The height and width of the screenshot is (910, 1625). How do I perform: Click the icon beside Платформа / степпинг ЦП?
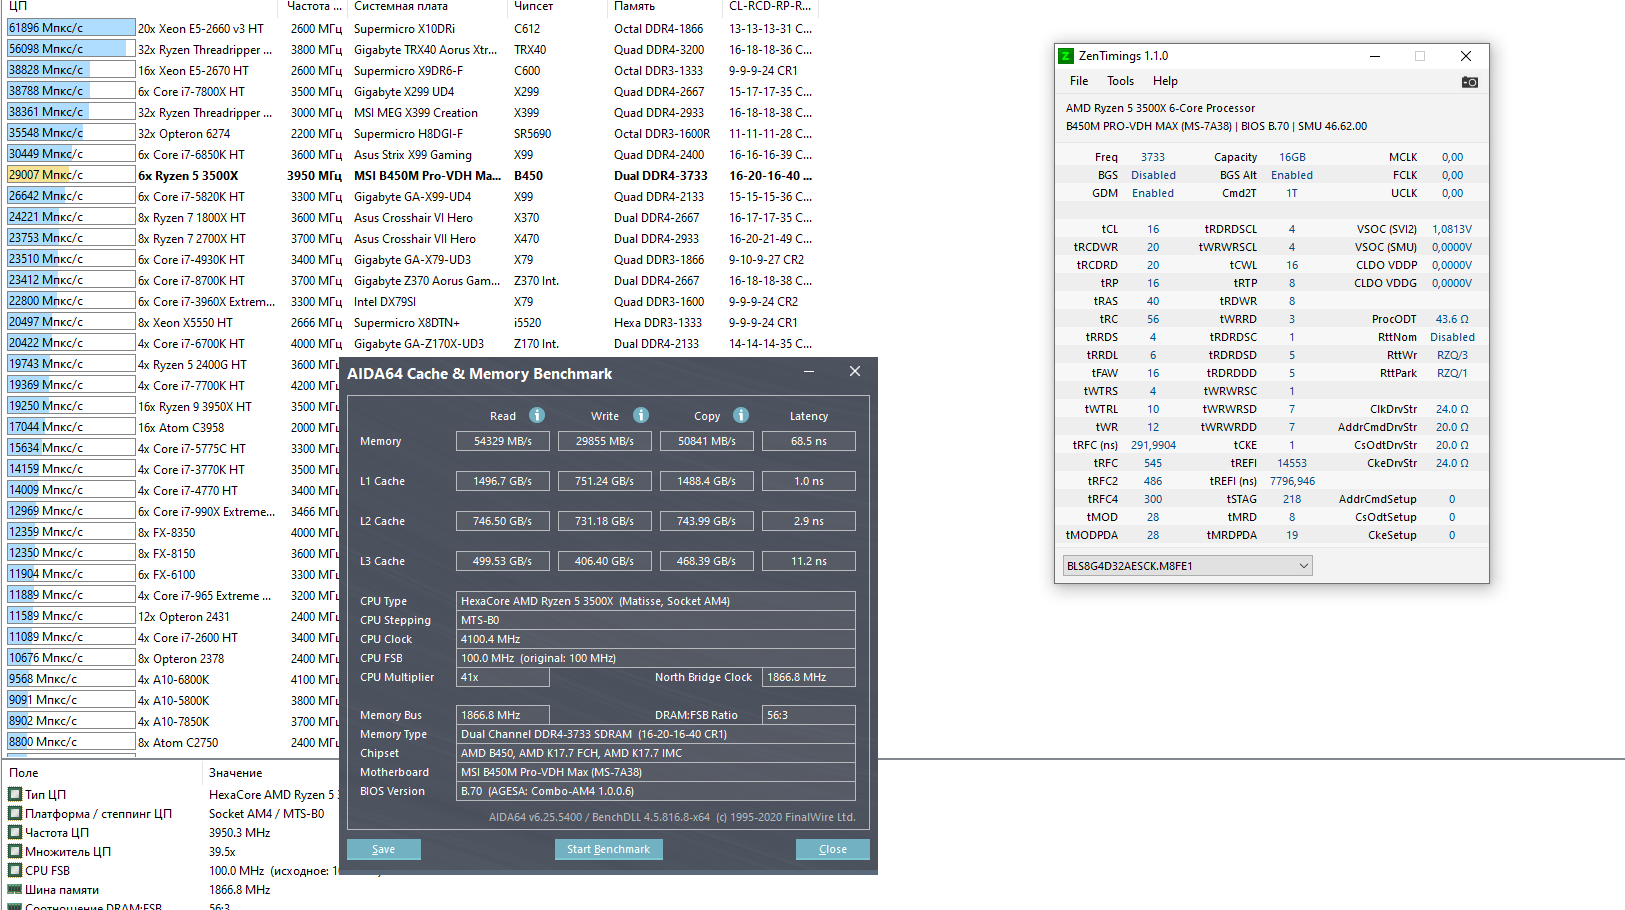(x=15, y=813)
